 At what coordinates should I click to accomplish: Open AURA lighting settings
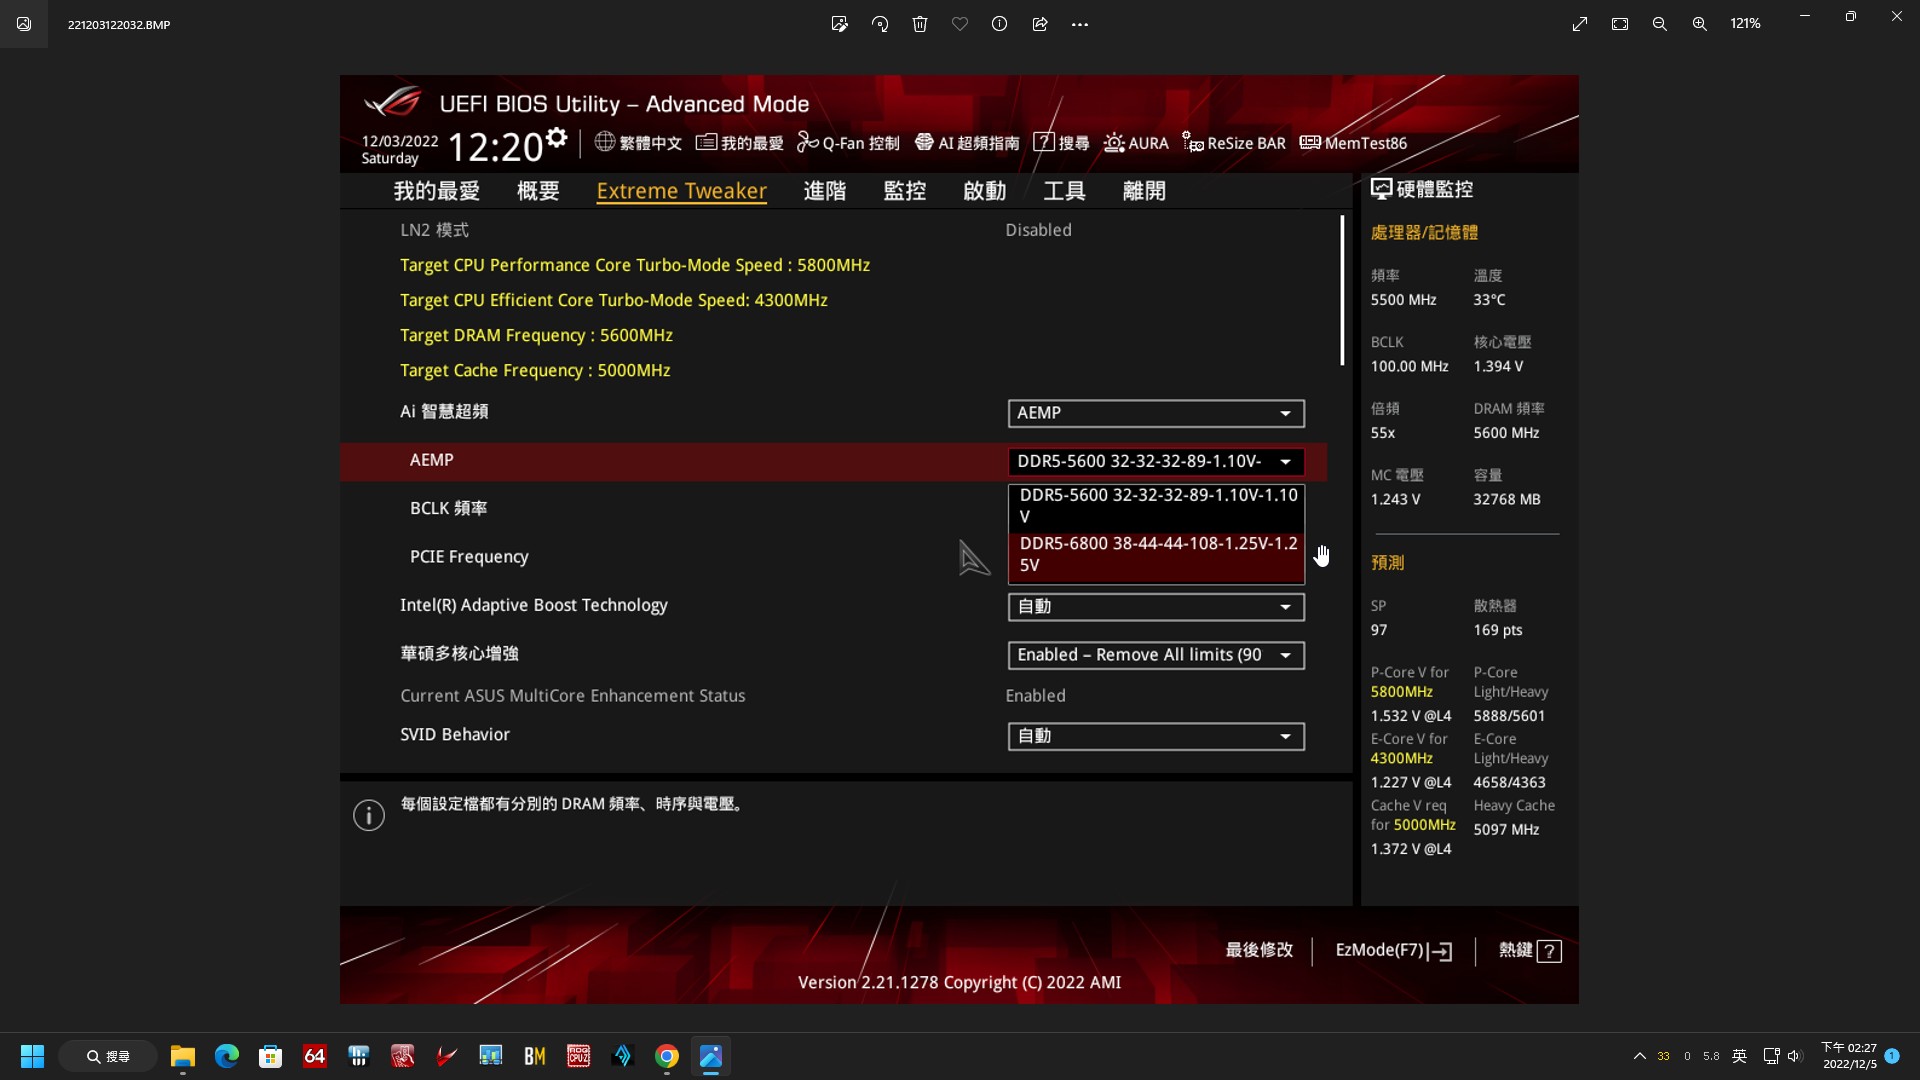pos(1136,143)
